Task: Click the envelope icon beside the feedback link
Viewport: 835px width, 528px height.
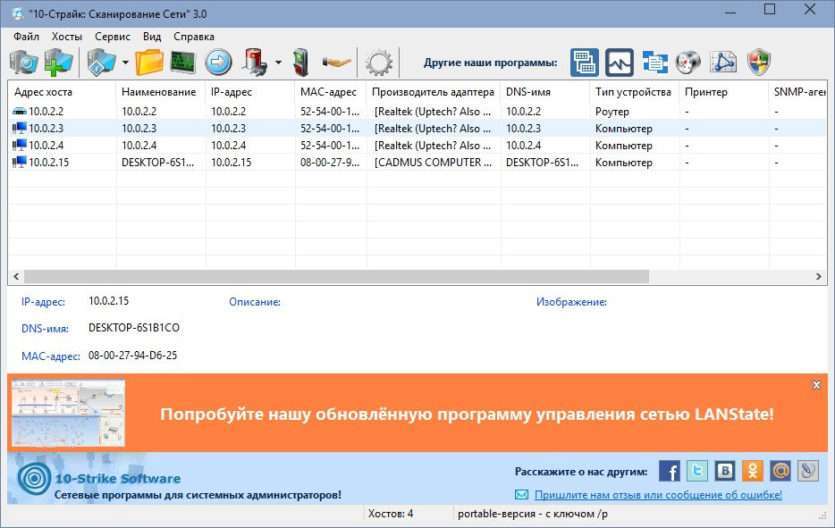Action: pyautogui.click(x=522, y=495)
